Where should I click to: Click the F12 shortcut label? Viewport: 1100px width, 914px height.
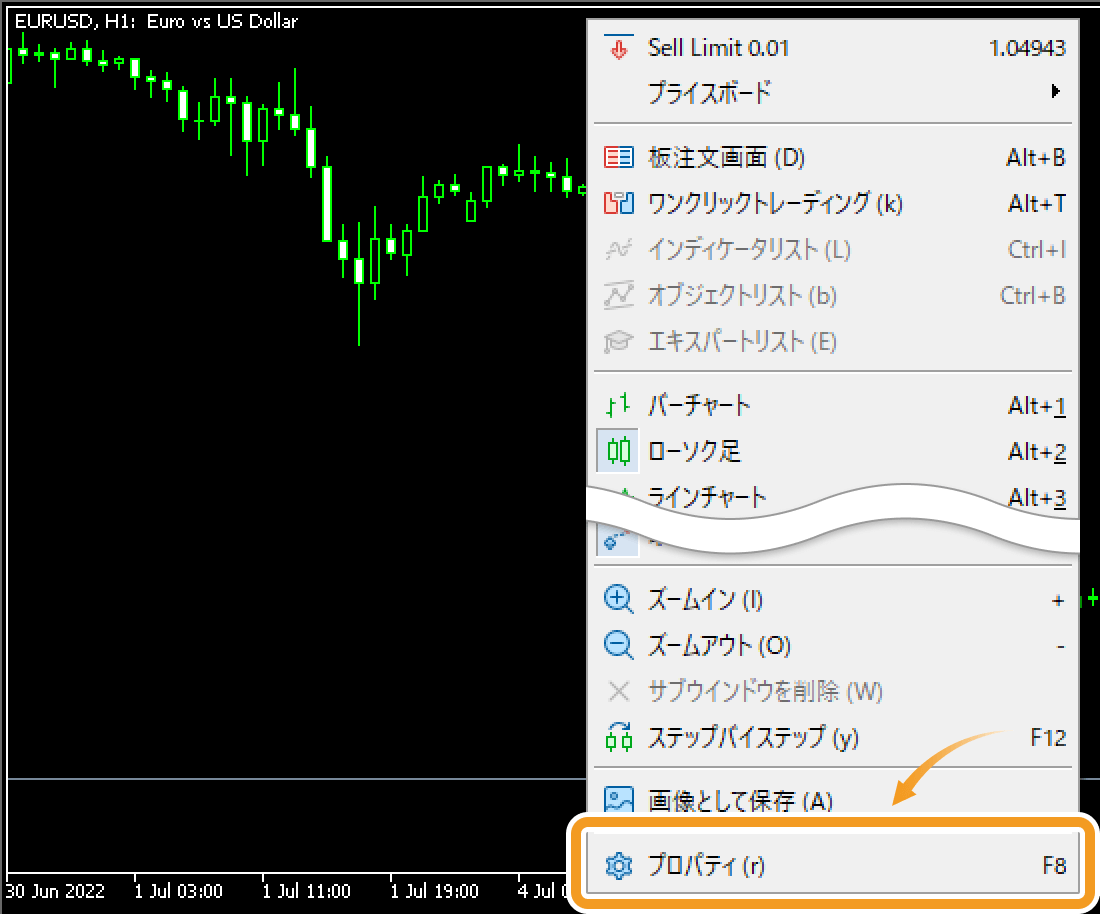coord(1048,738)
